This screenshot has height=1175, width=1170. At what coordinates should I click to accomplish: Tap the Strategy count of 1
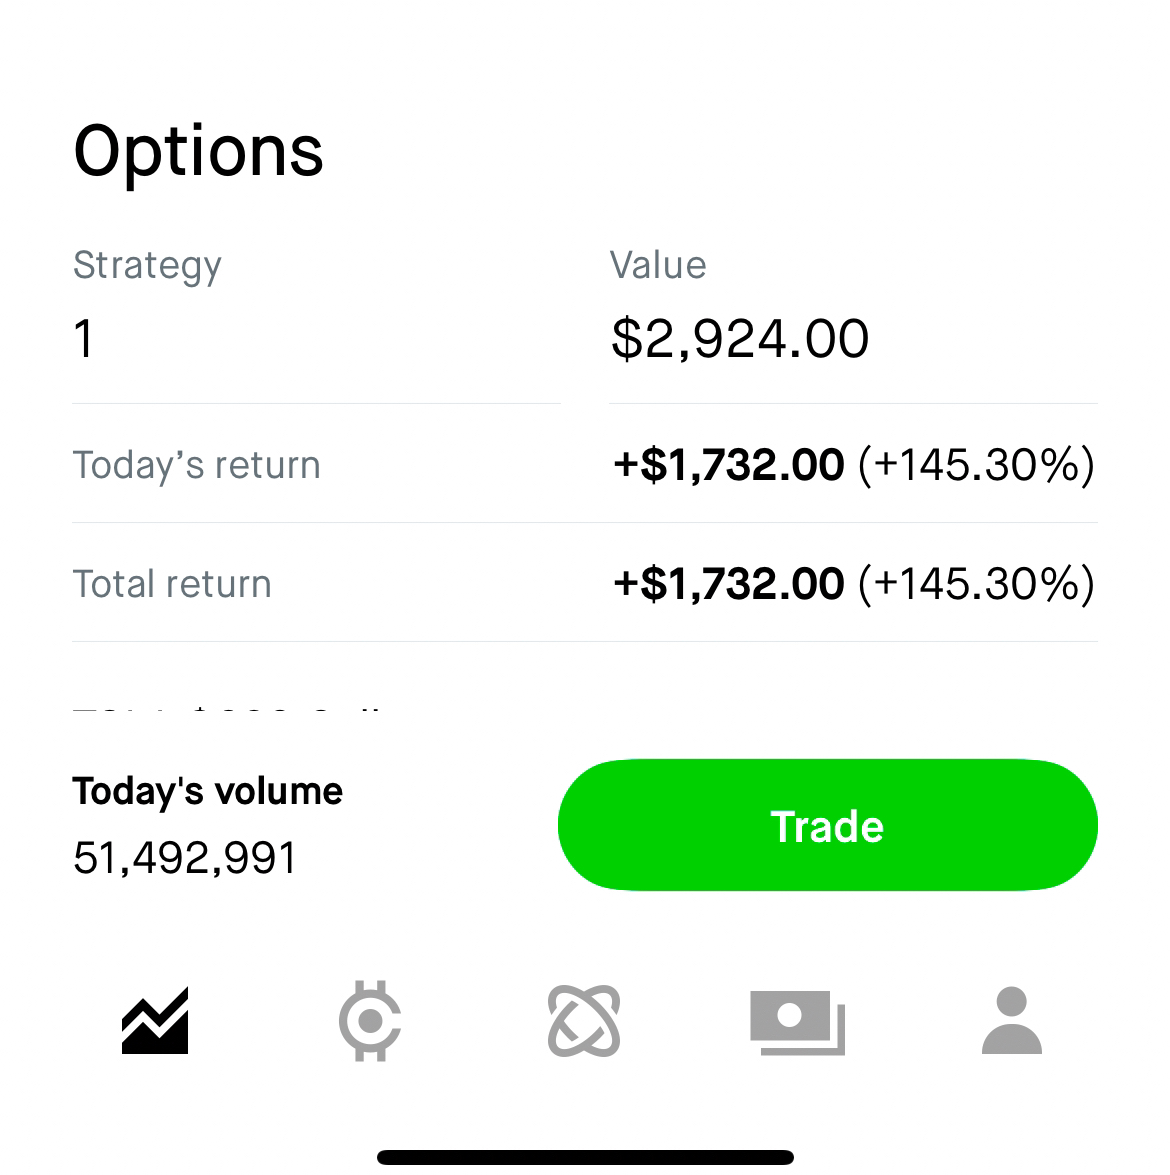pos(84,338)
